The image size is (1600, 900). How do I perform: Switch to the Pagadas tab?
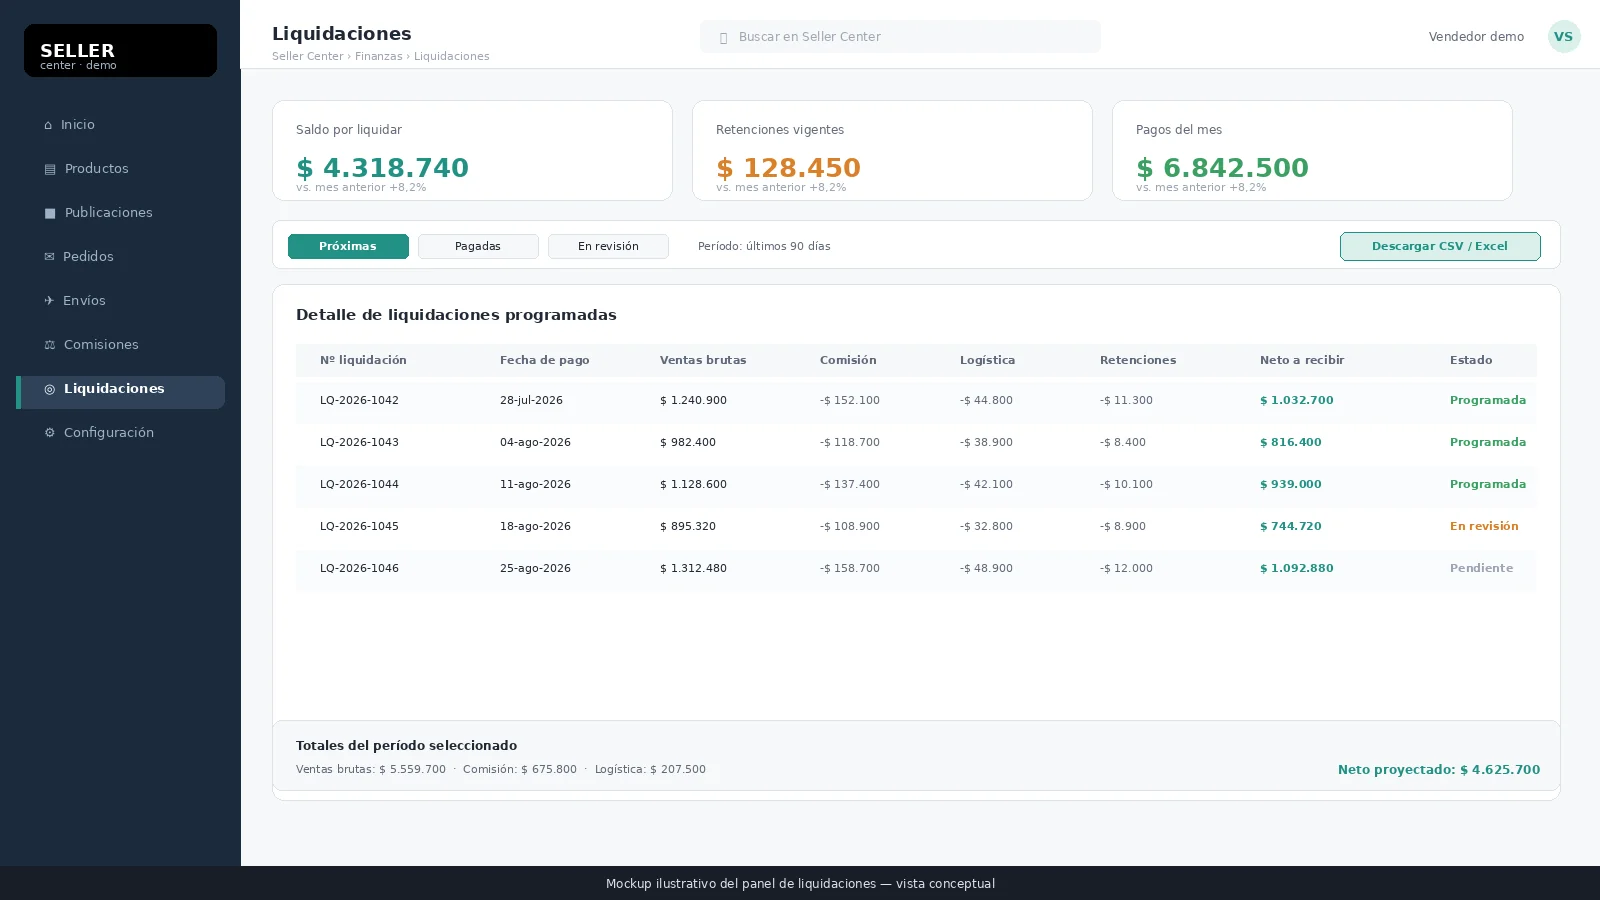coord(478,246)
